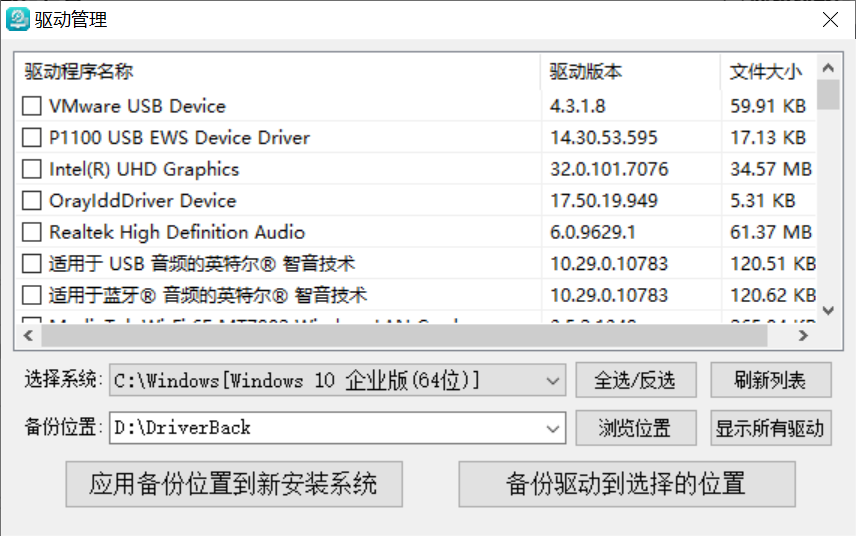Close the 驱动管理 window
Screen dimensions: 856x536
pos(830,20)
